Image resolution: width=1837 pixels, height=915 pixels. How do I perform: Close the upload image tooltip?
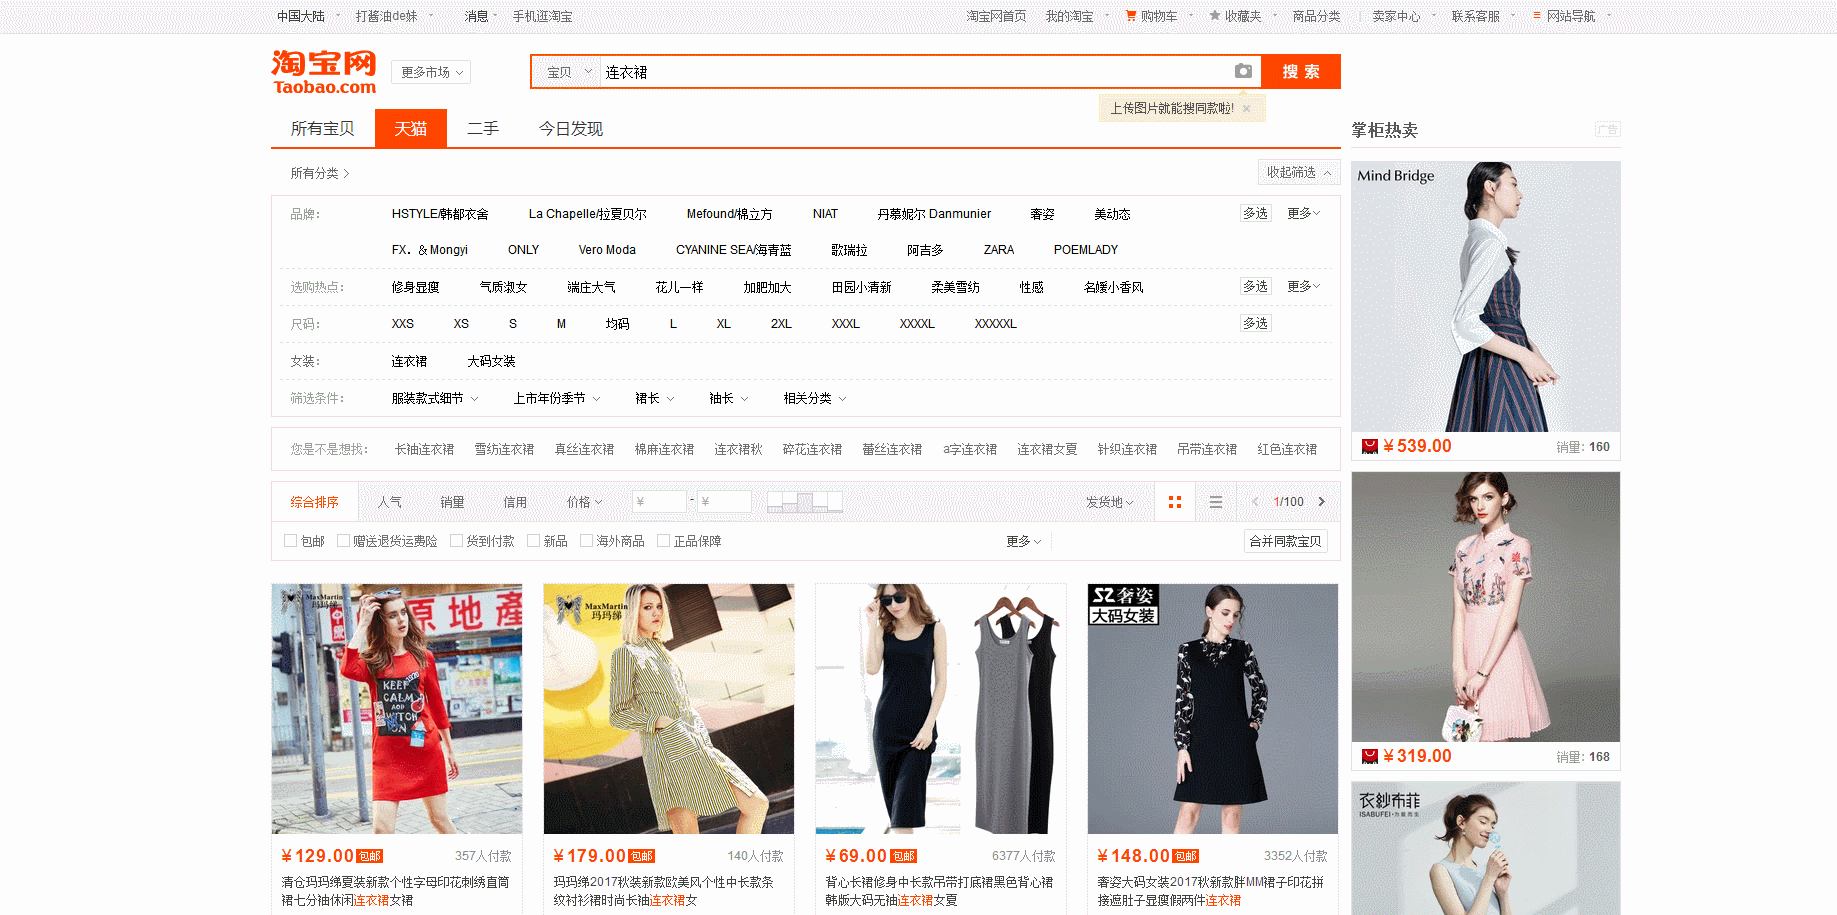(x=1246, y=108)
